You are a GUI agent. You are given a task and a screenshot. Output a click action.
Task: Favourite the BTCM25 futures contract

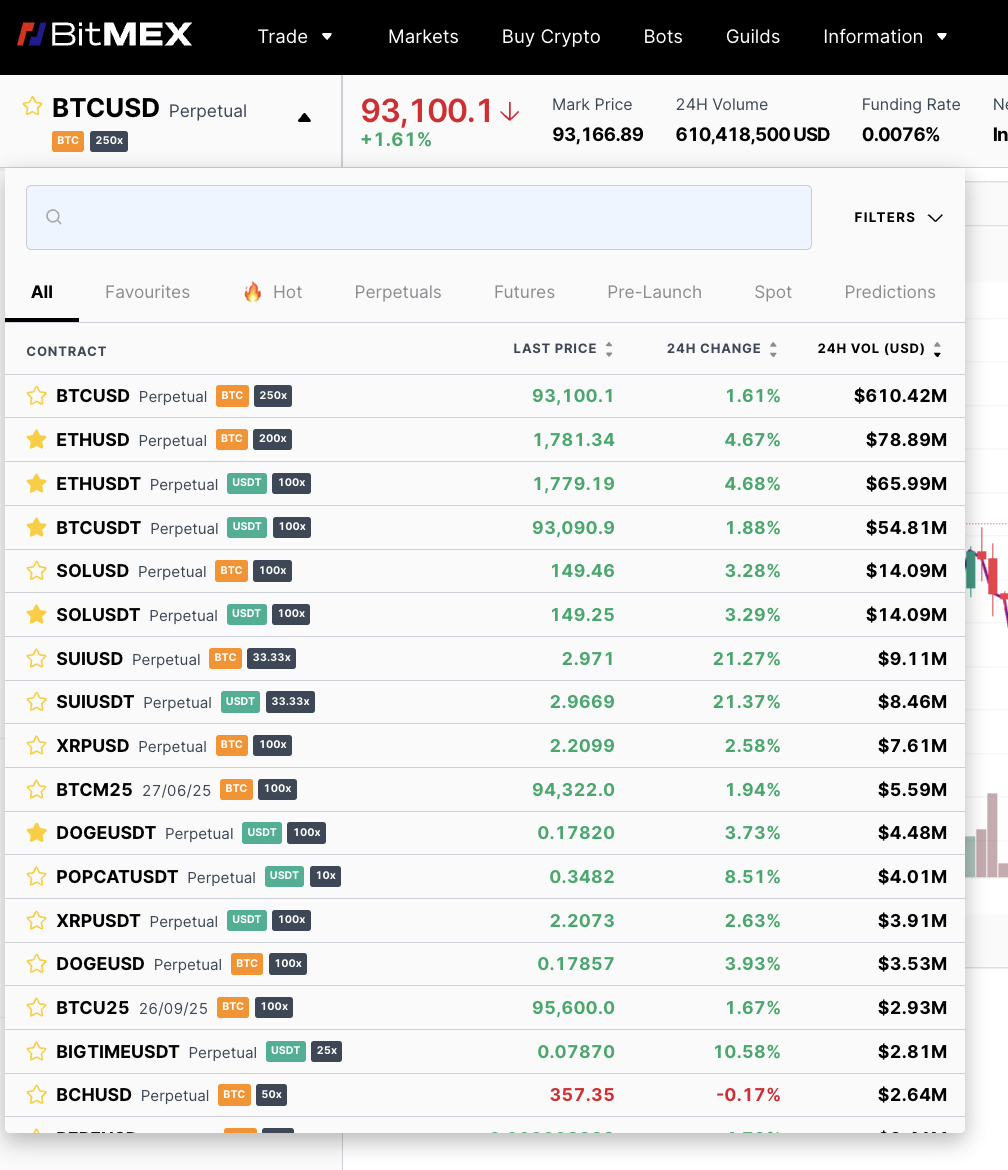tap(37, 789)
